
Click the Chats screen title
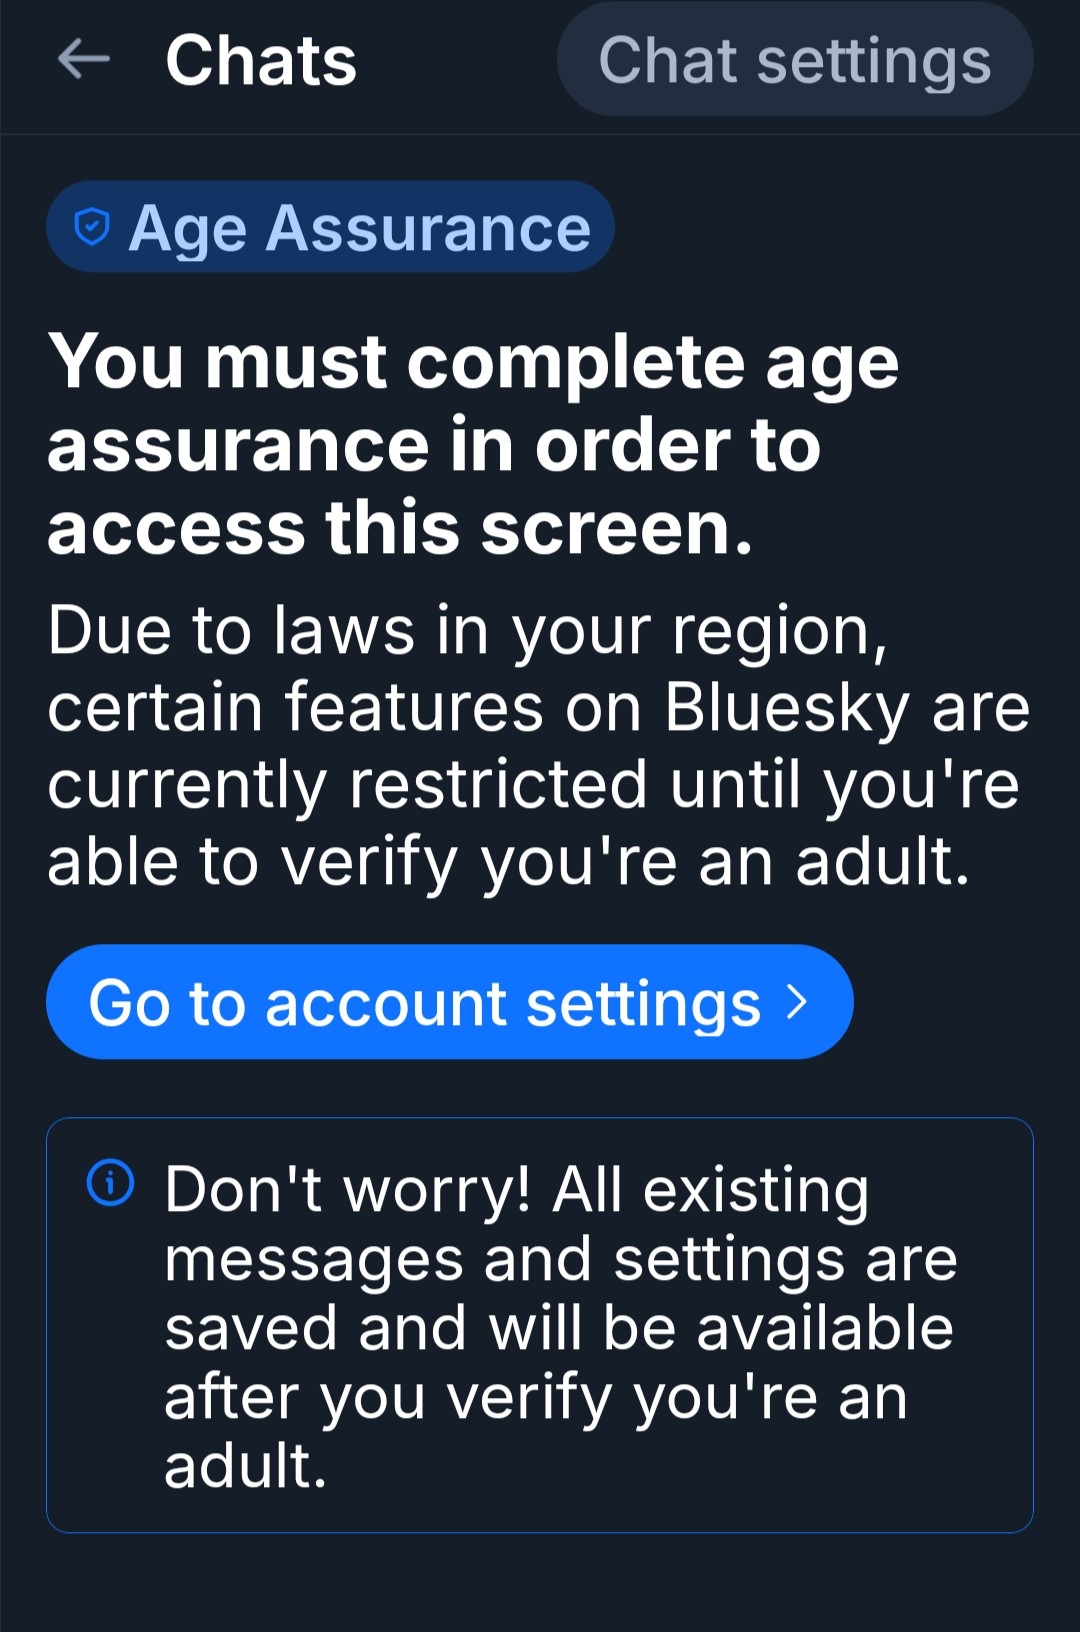(x=261, y=60)
